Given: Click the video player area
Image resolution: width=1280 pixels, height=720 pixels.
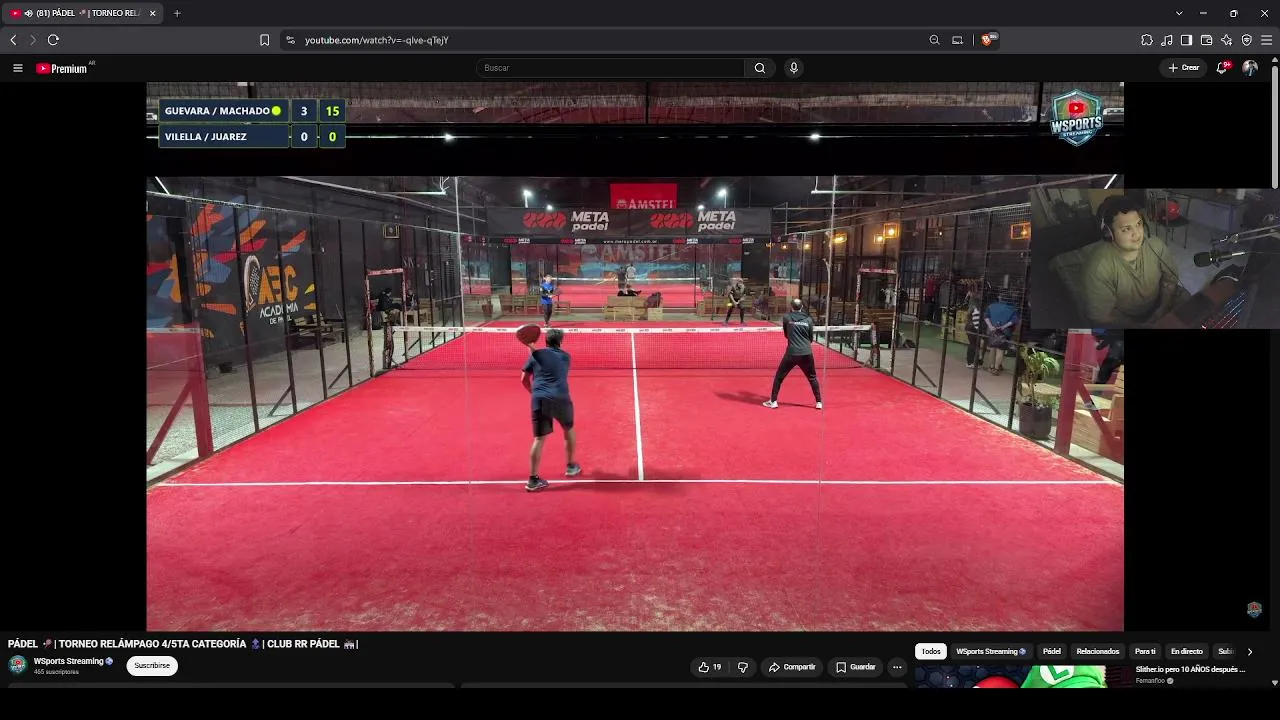Looking at the screenshot, I should point(635,356).
